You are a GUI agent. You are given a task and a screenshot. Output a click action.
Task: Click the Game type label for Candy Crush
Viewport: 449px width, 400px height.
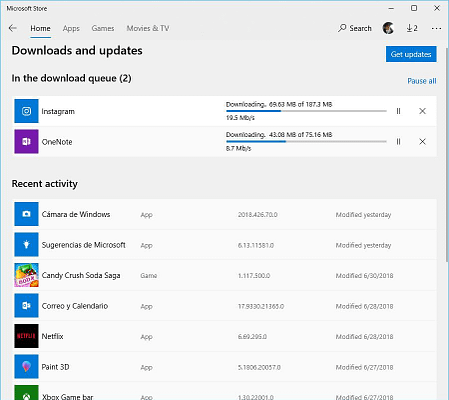point(149,276)
